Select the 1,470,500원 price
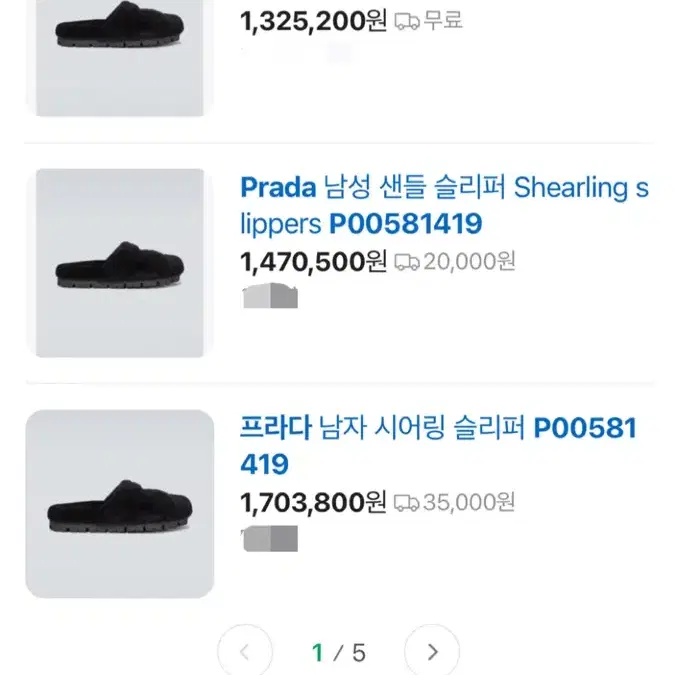675x675 pixels. [x=313, y=262]
